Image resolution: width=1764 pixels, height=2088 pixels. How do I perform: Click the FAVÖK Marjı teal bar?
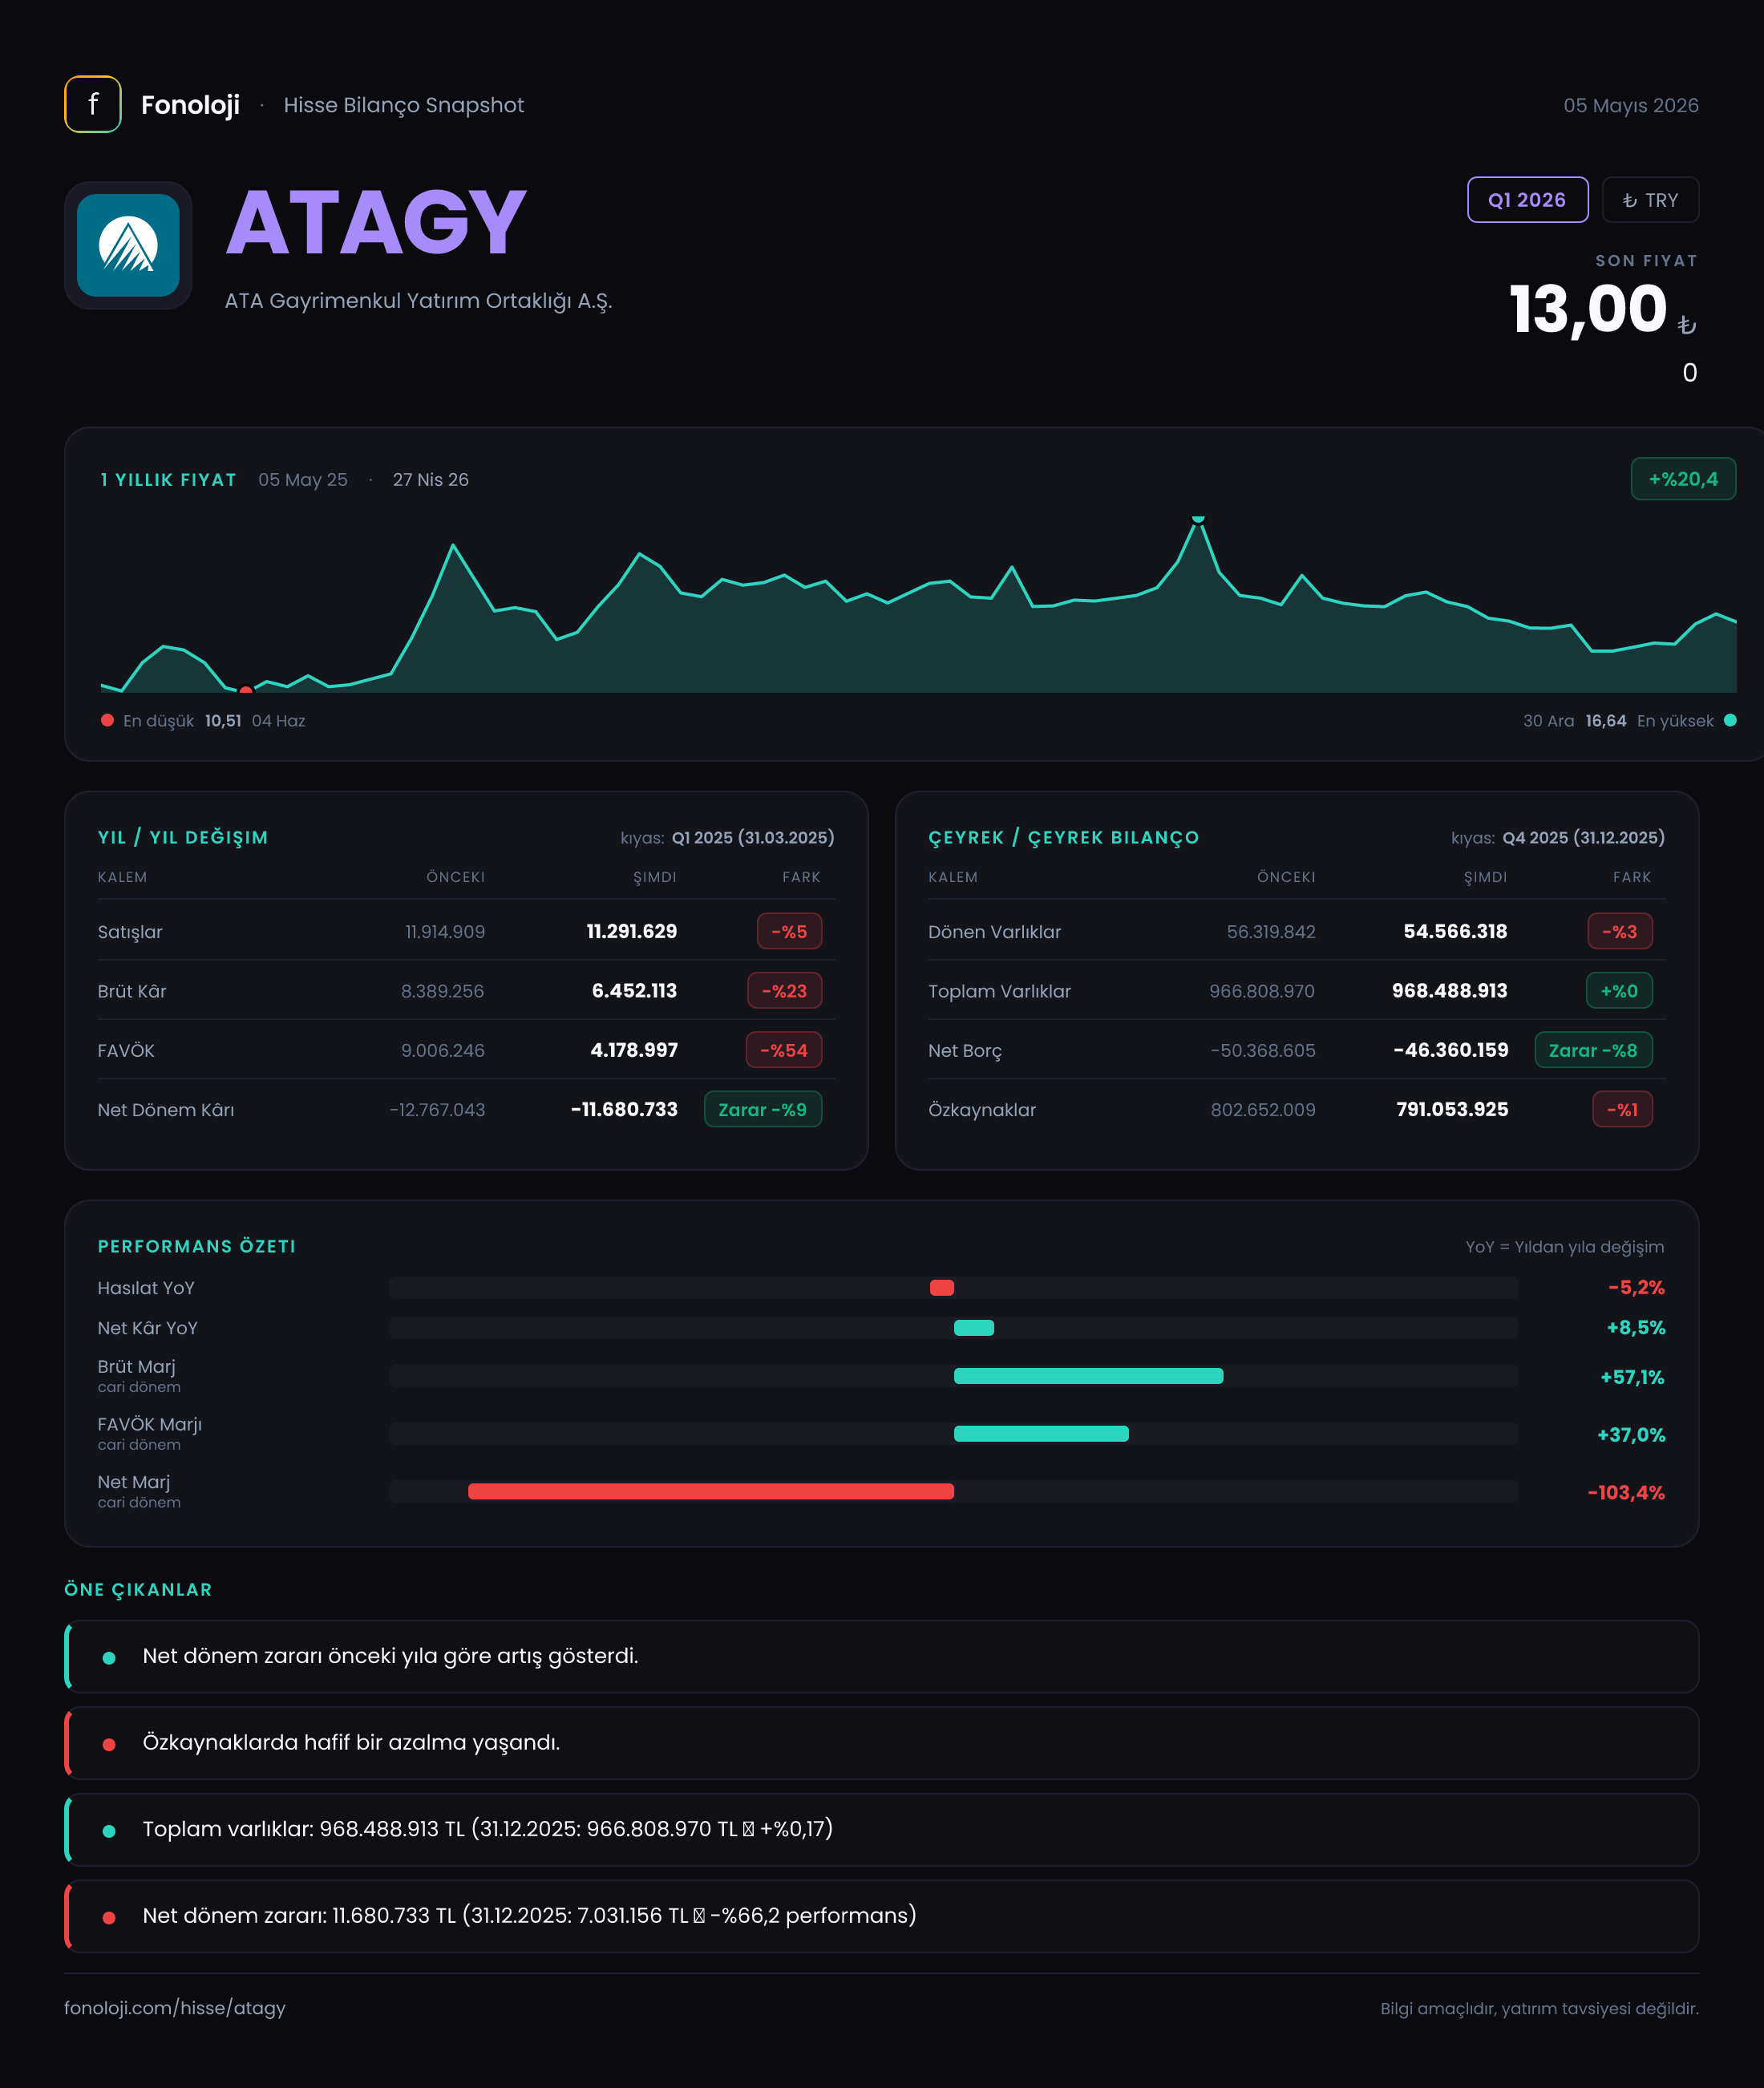point(1041,1433)
